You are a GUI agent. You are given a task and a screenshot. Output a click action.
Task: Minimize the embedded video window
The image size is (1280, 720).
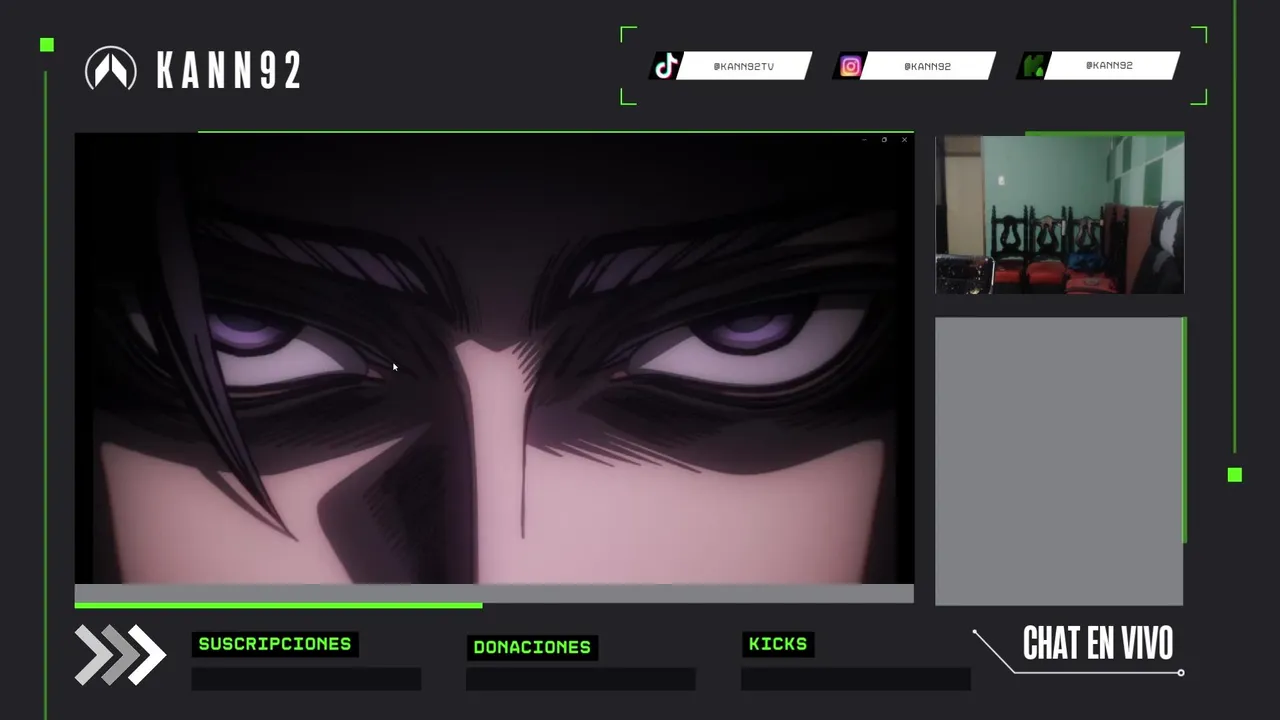coord(864,140)
